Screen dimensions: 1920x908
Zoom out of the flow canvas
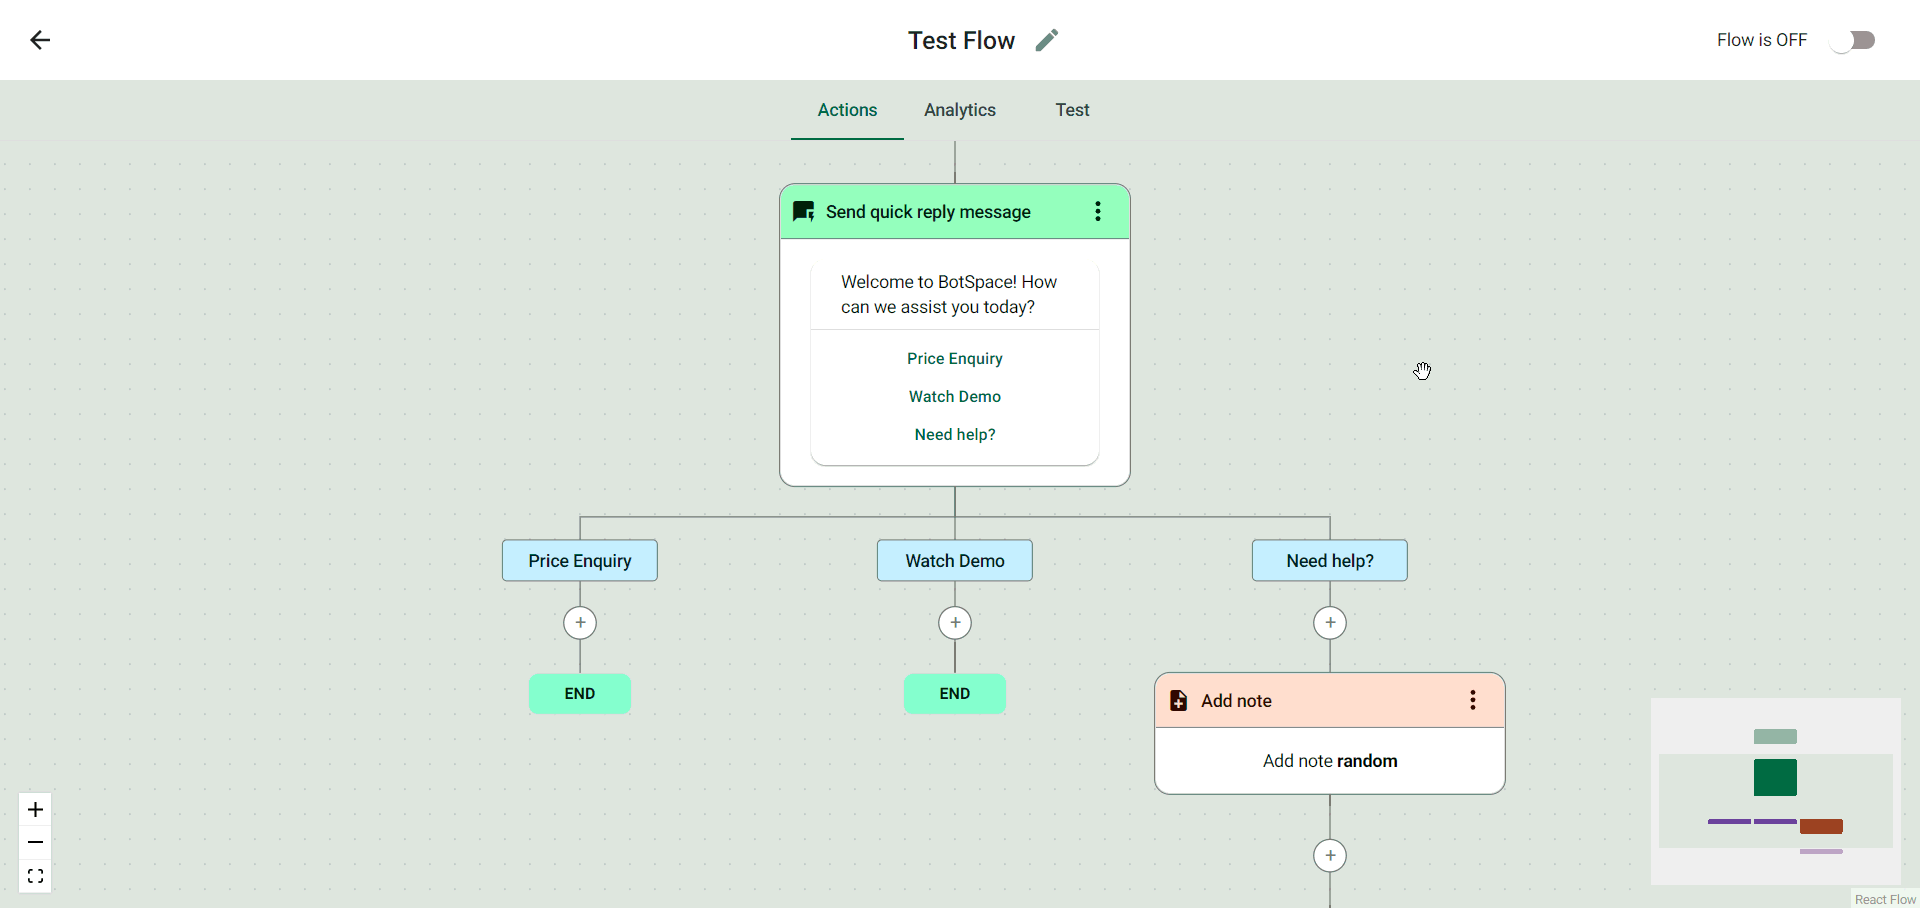point(35,843)
